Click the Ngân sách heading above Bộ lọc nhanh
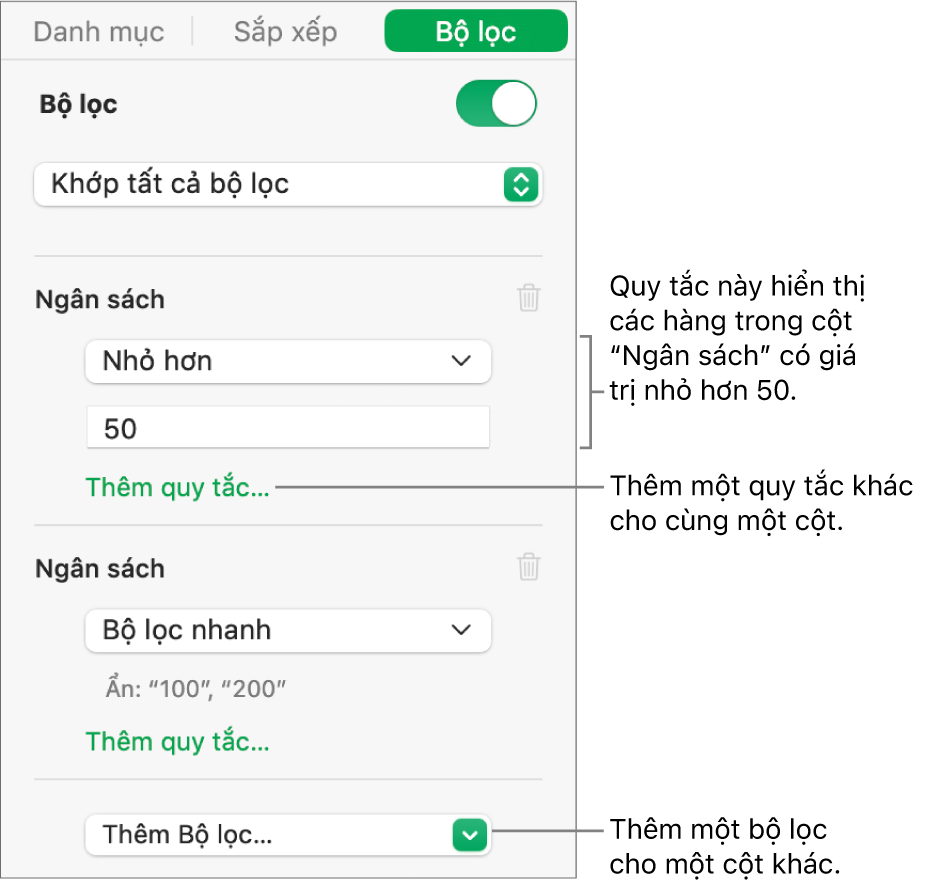This screenshot has width=926, height=889. pos(100,569)
